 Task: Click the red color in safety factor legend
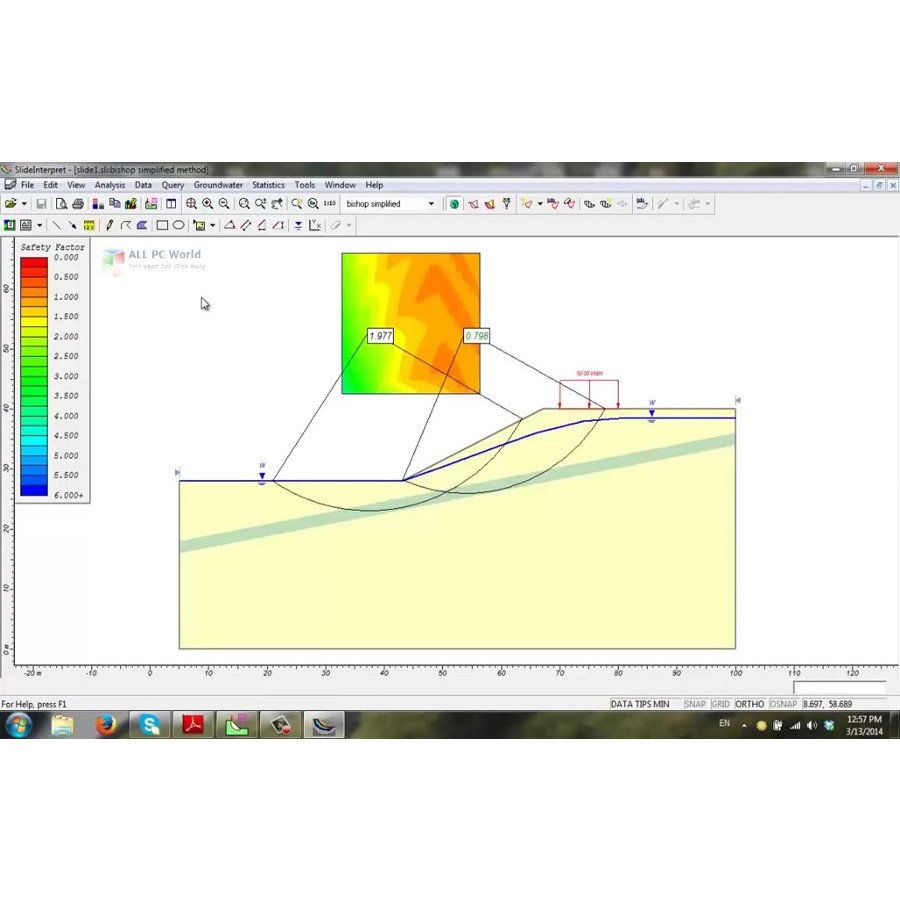(x=34, y=263)
